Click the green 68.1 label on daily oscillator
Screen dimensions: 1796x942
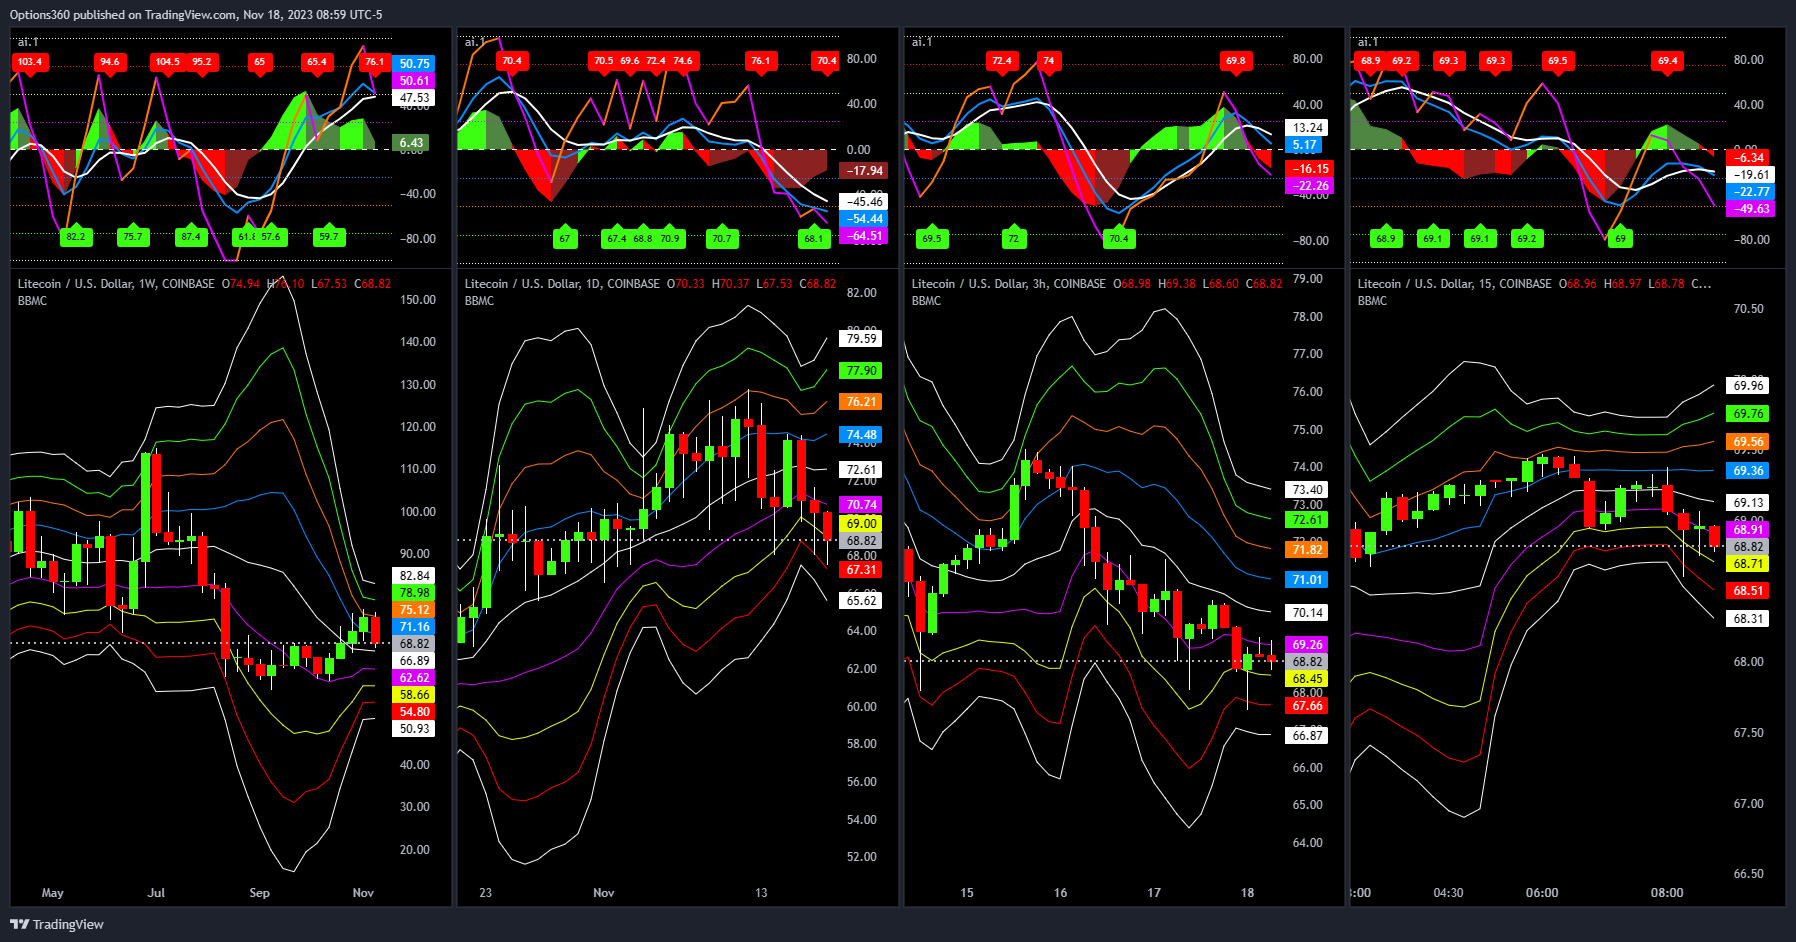(x=814, y=238)
